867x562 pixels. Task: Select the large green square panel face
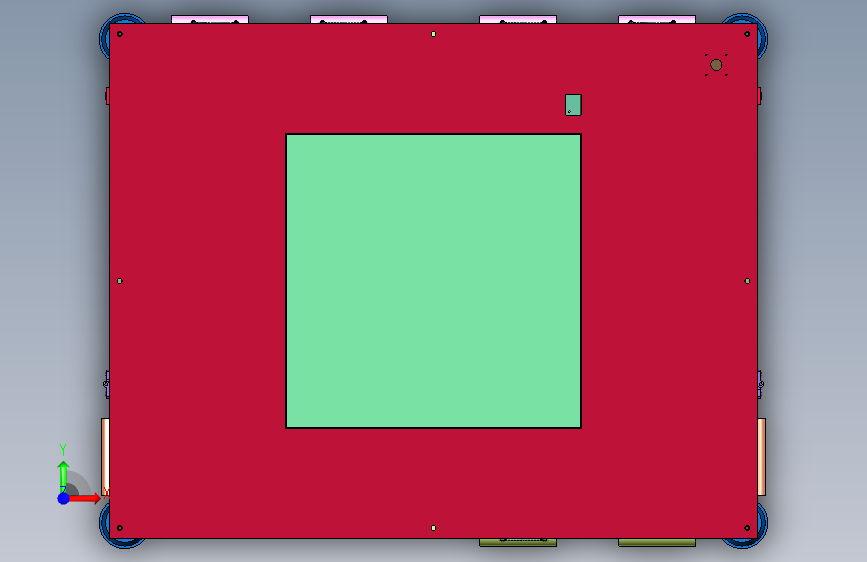click(434, 281)
